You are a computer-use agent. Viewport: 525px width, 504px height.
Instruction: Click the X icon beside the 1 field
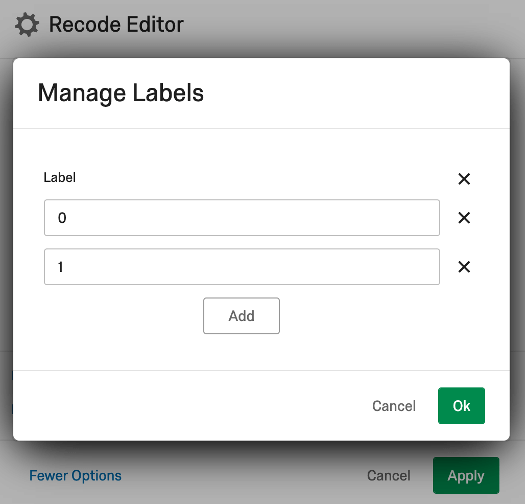pyautogui.click(x=464, y=267)
